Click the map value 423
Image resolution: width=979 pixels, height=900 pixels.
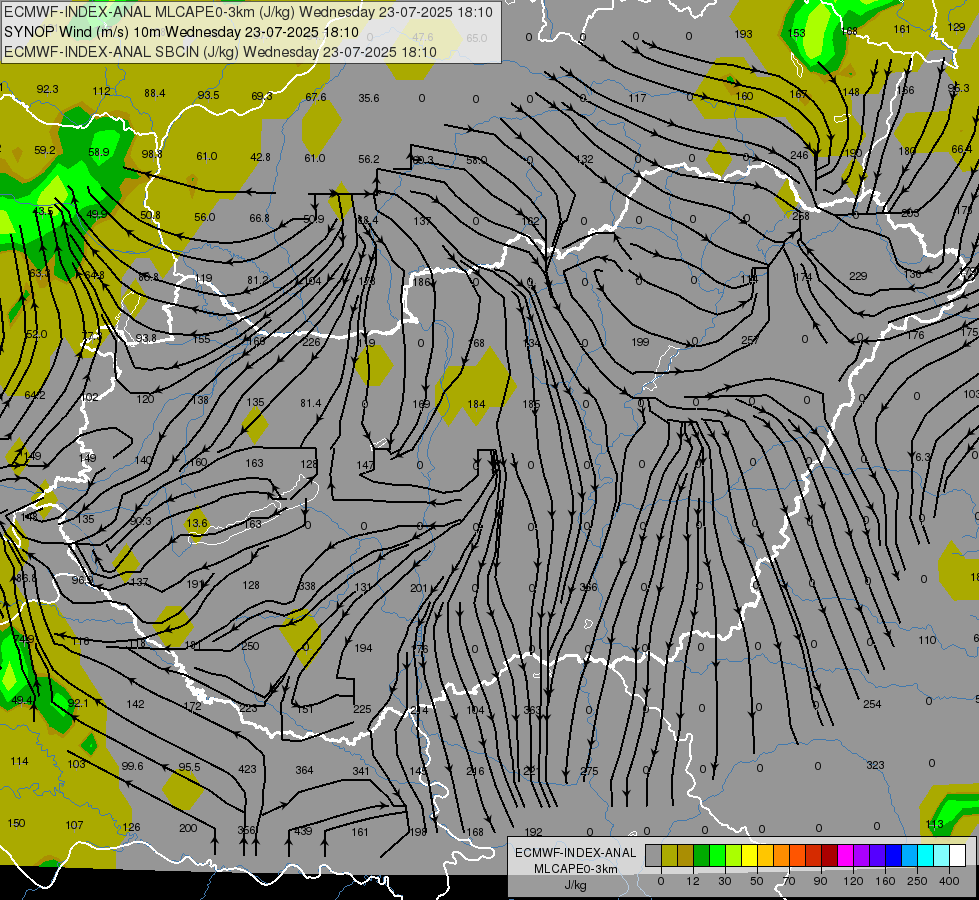point(247,769)
